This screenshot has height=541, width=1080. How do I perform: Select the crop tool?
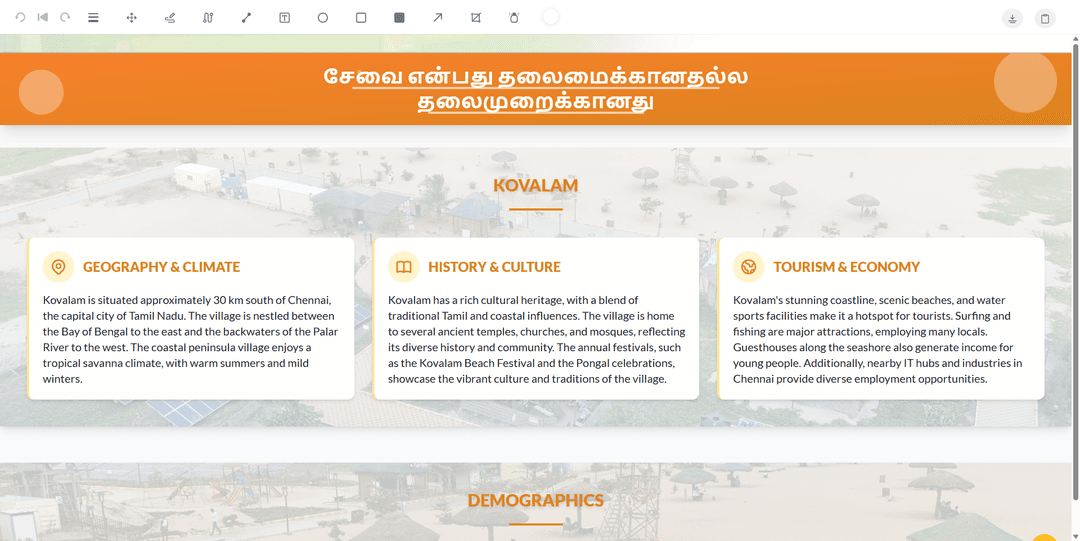tap(475, 18)
